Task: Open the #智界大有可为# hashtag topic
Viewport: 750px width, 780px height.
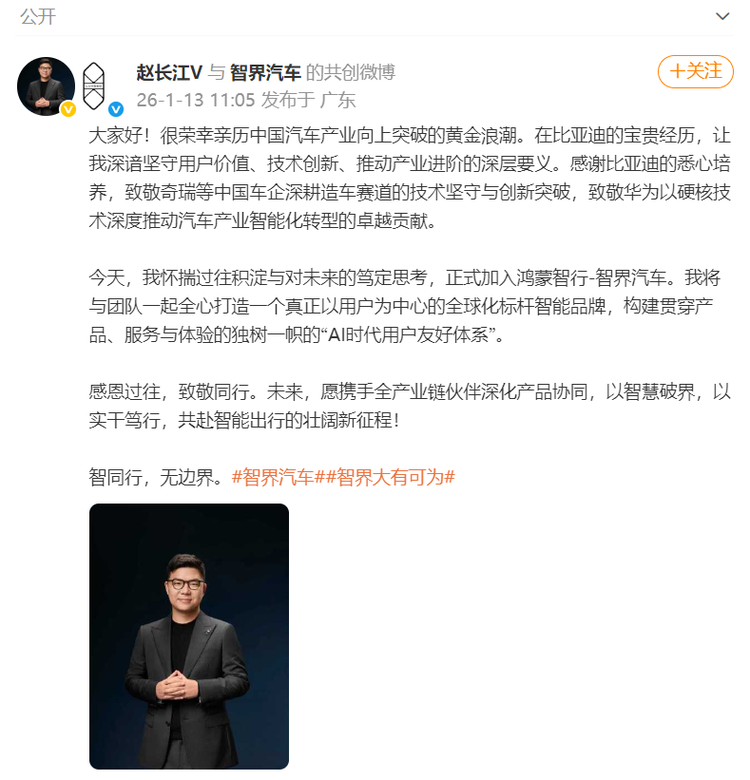Action: pyautogui.click(x=390, y=477)
